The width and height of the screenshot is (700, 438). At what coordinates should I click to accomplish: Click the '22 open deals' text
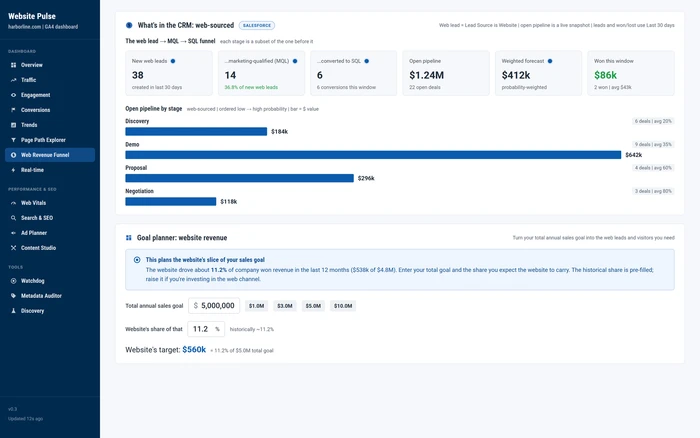425,88
